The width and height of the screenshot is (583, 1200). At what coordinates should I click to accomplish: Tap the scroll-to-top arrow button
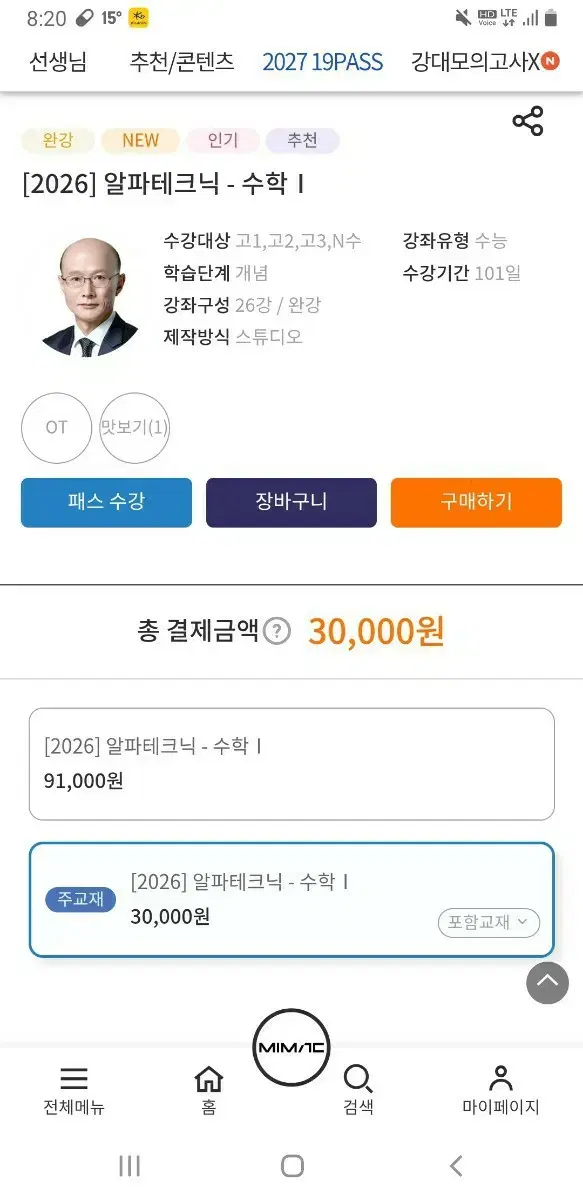pos(547,983)
